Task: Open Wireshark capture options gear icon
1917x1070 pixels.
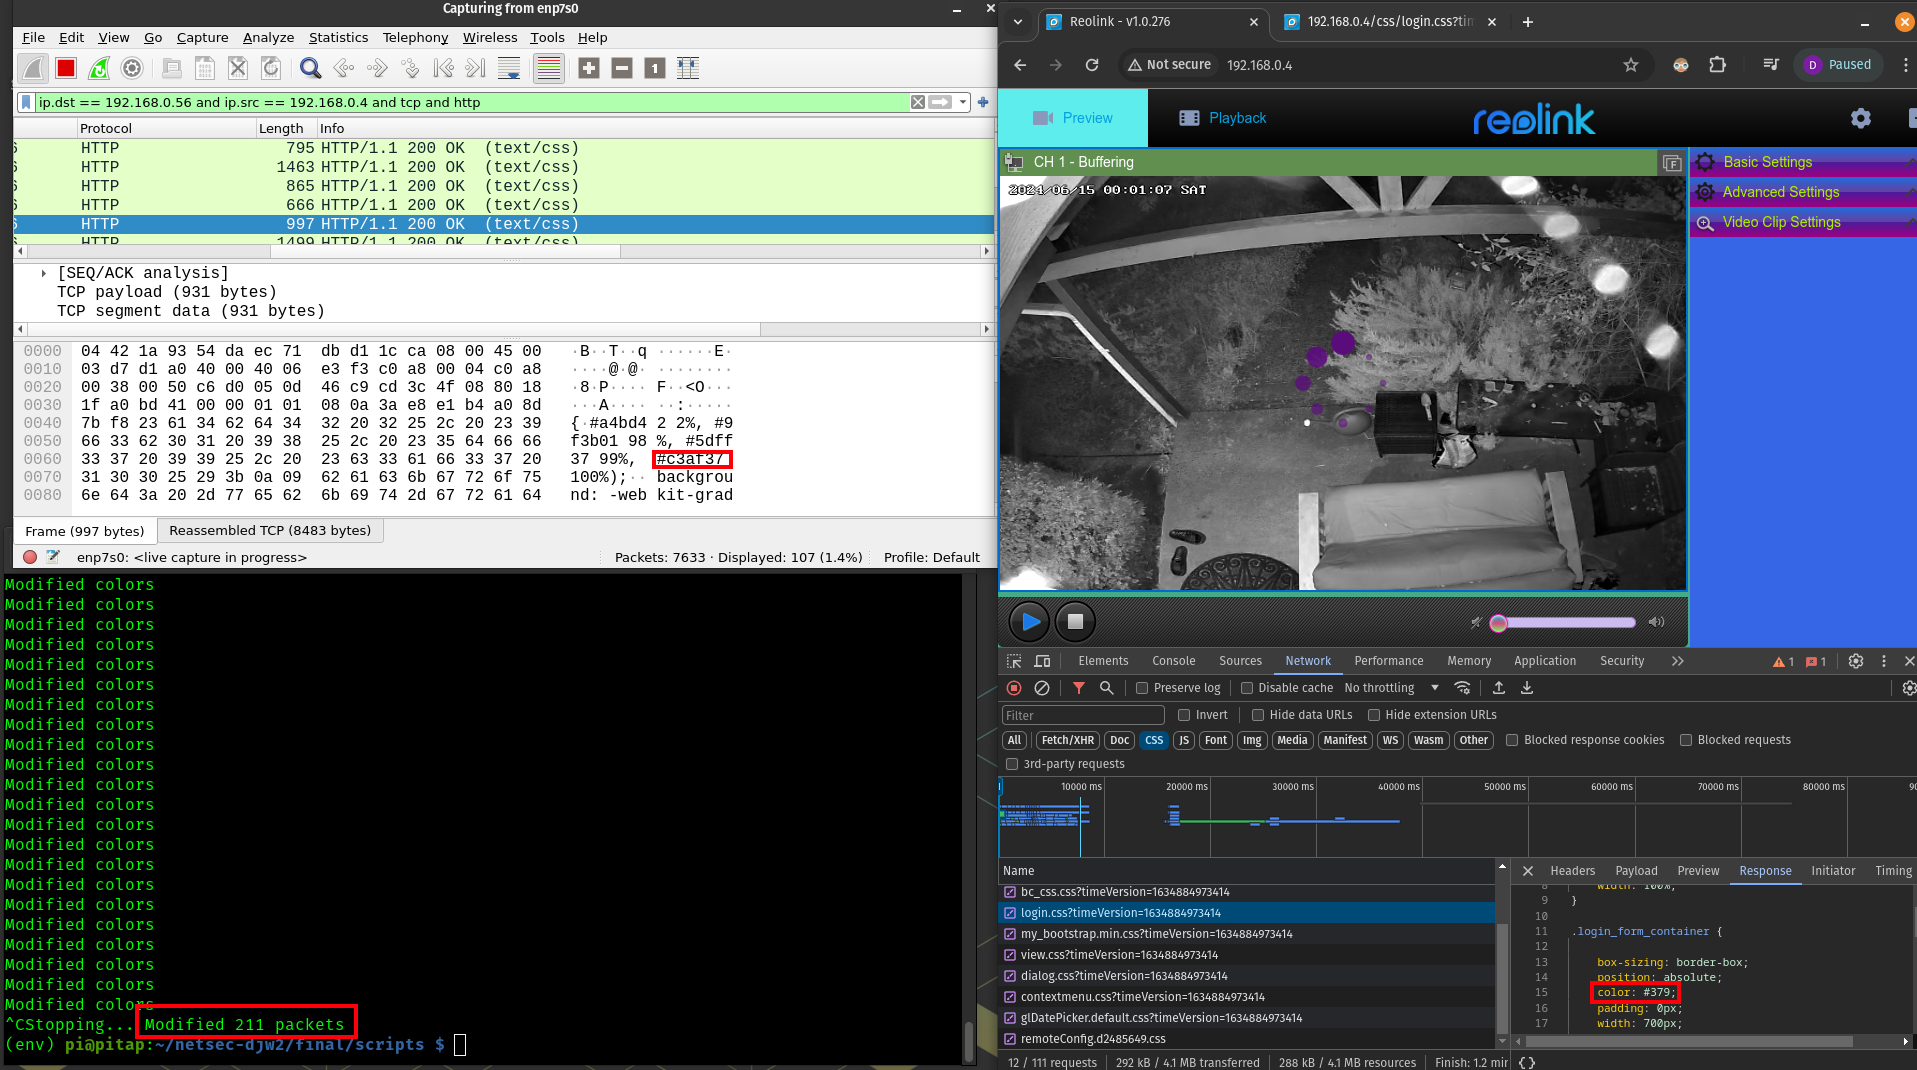Action: click(x=131, y=68)
